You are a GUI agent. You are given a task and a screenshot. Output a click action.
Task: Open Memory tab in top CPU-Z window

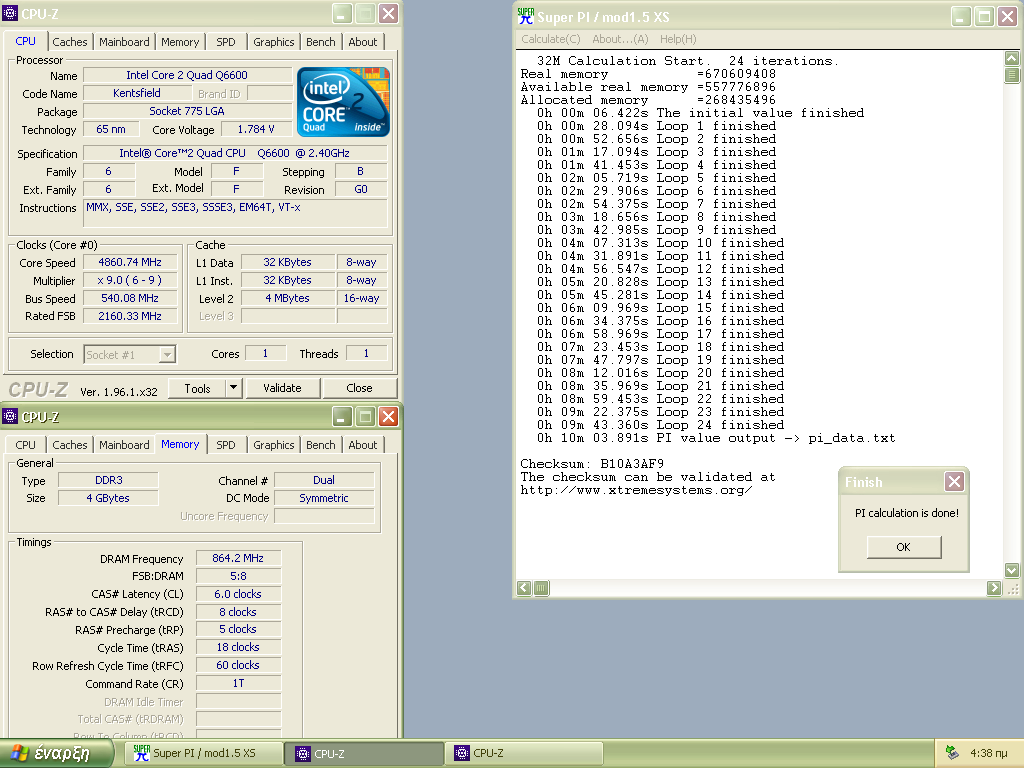tap(180, 42)
